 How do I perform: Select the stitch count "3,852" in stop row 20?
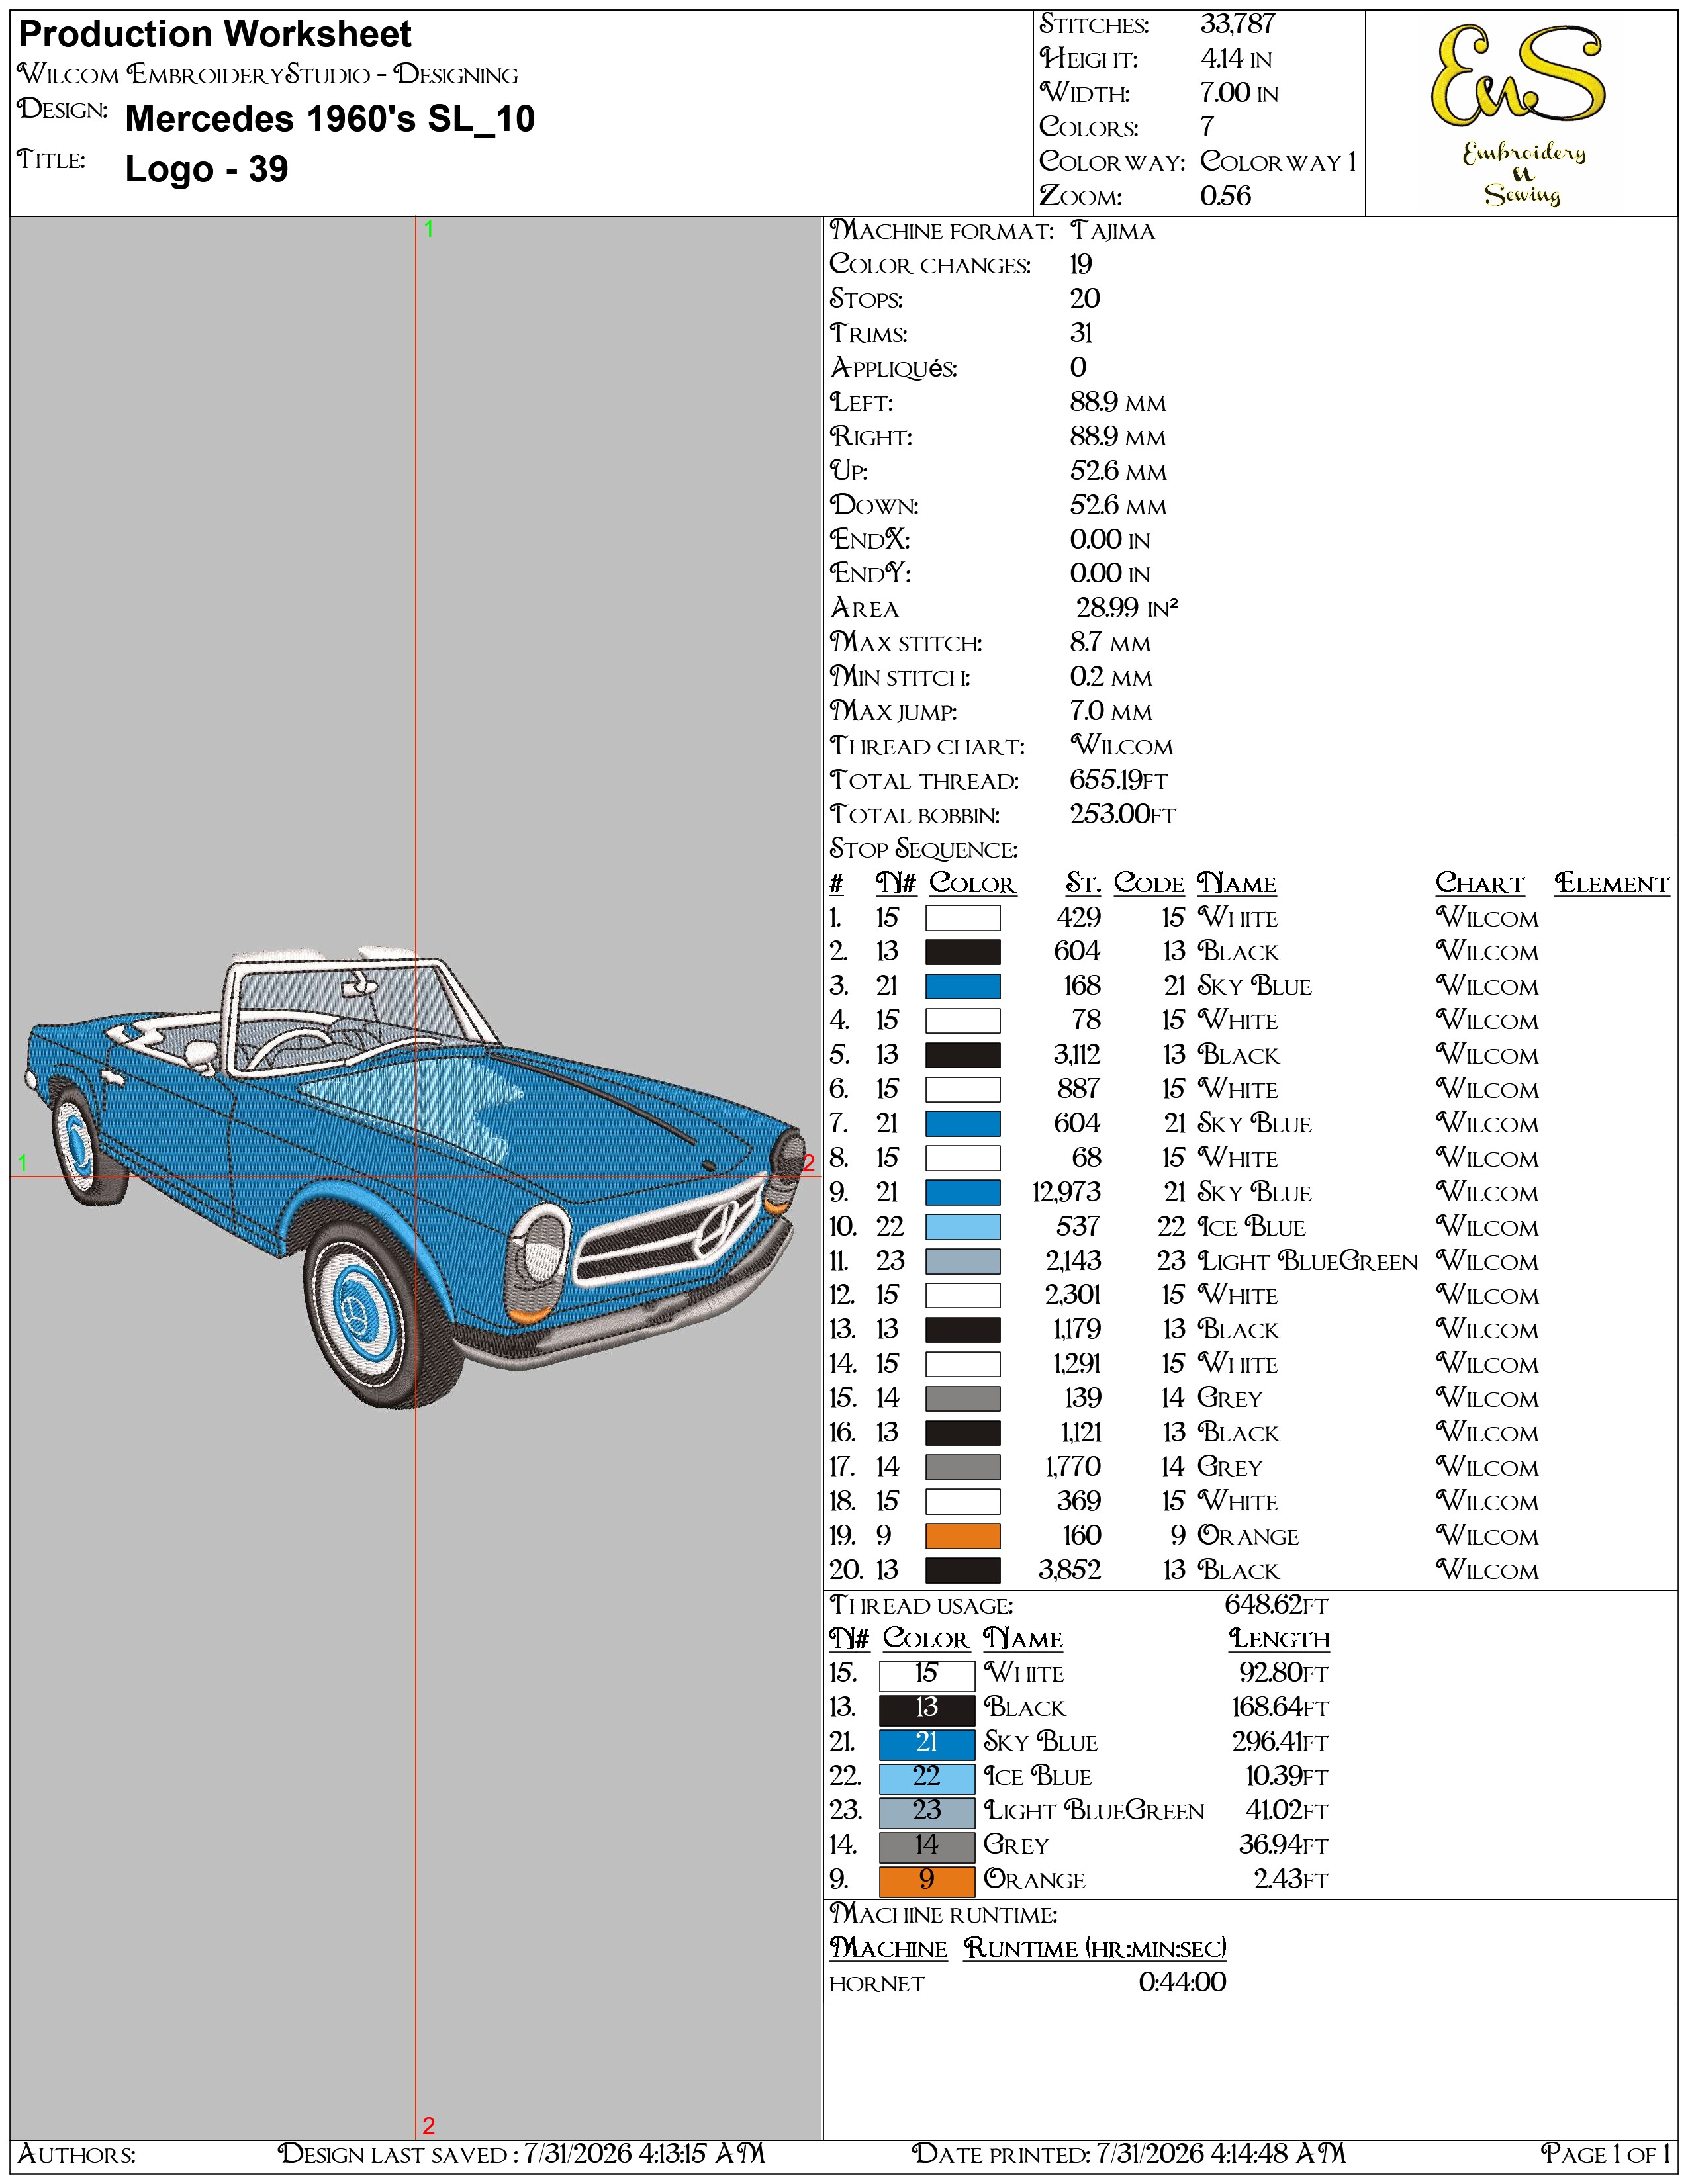(x=1069, y=1570)
